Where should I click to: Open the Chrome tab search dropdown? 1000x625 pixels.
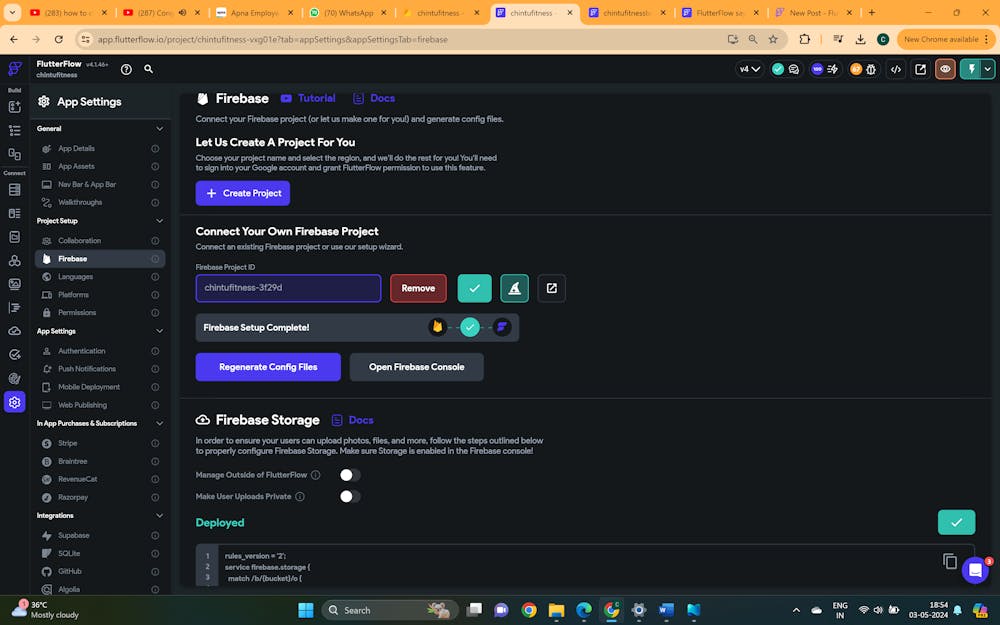pyautogui.click(x=12, y=12)
